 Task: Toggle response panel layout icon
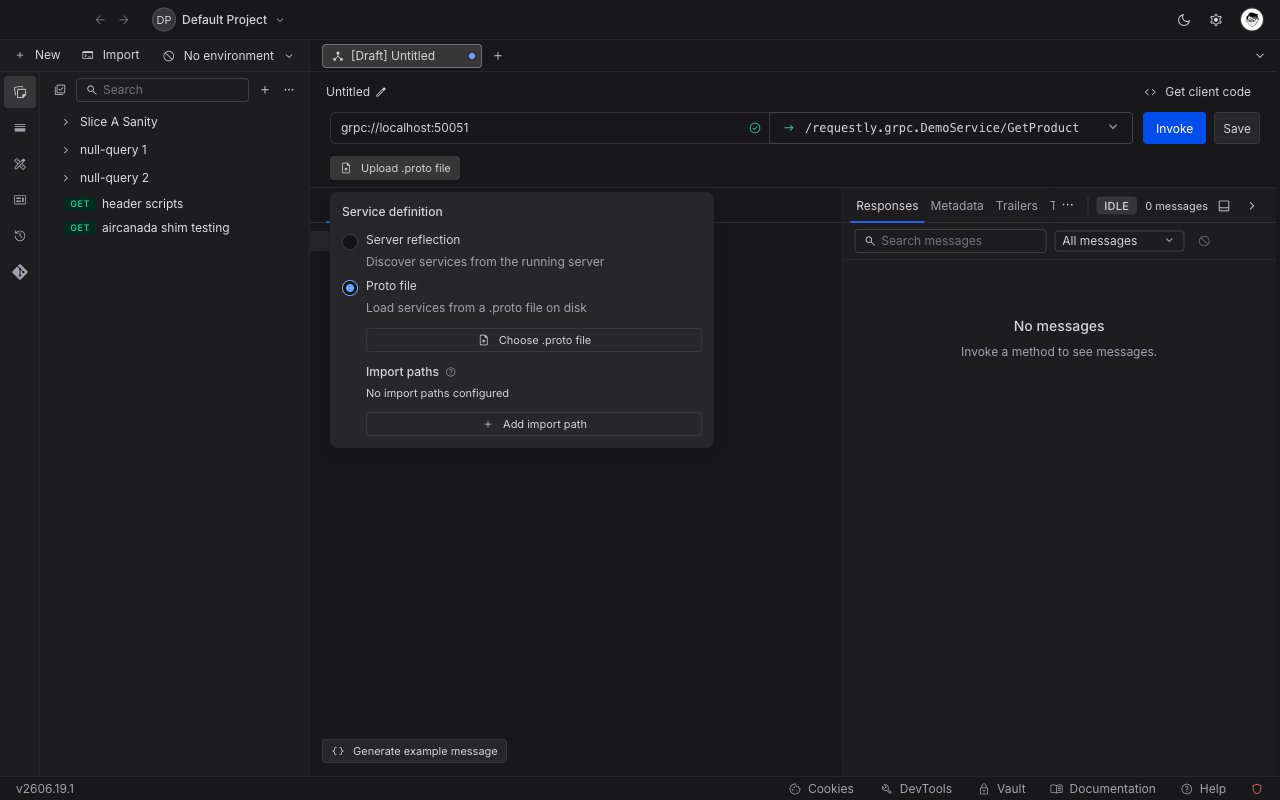click(x=1224, y=206)
